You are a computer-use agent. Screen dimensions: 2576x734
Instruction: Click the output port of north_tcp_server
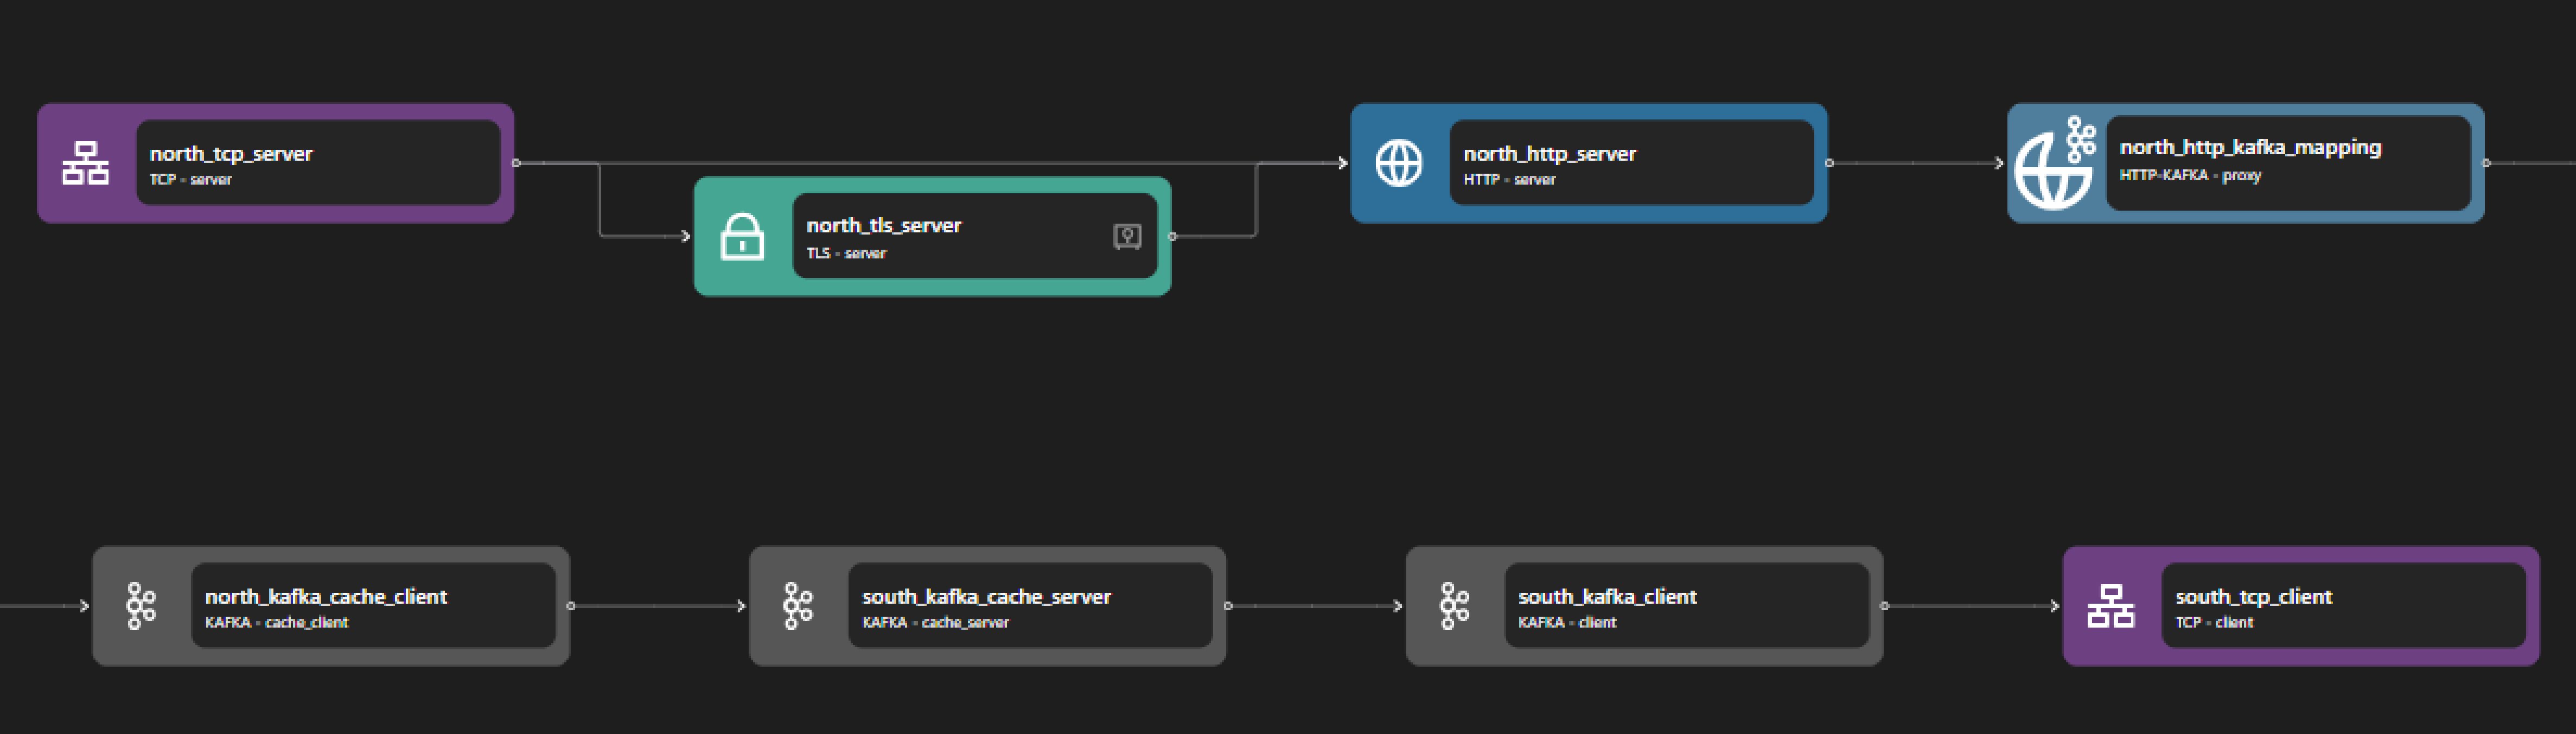click(x=516, y=163)
